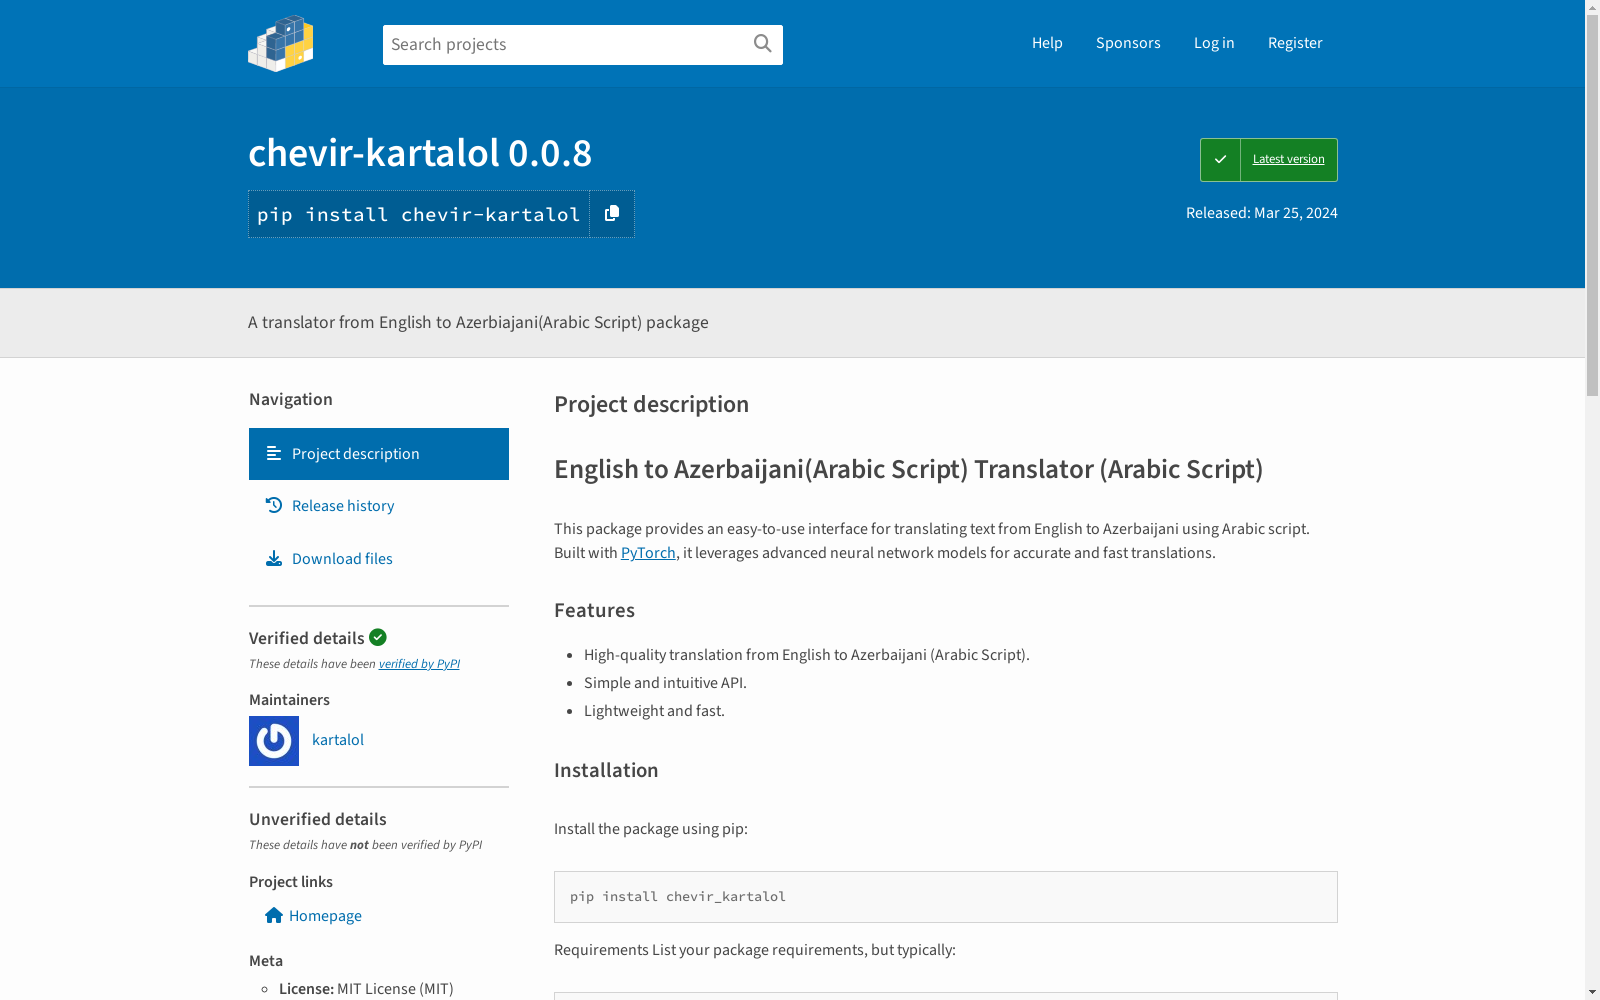Click the Installation heading
The width and height of the screenshot is (1600, 1000).
click(x=606, y=770)
